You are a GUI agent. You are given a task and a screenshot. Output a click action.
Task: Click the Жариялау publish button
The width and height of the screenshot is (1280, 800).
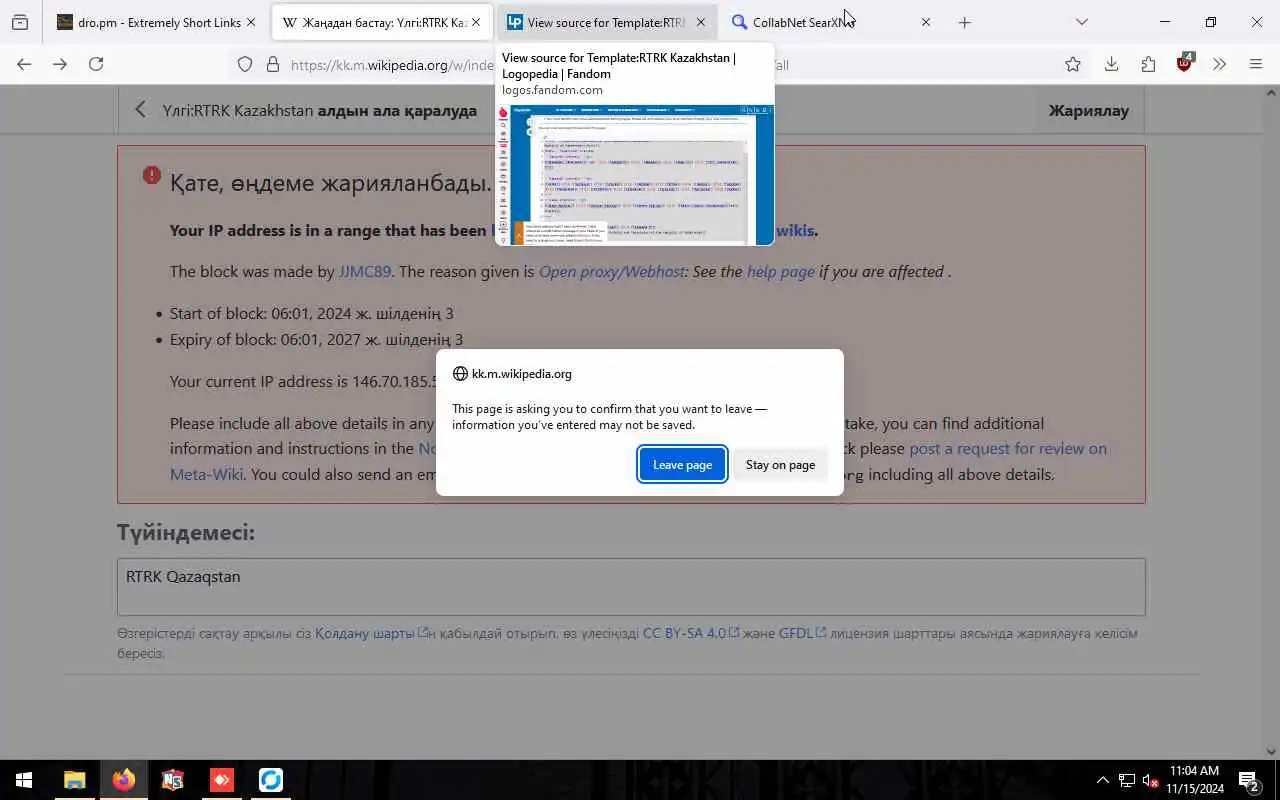(x=1088, y=110)
